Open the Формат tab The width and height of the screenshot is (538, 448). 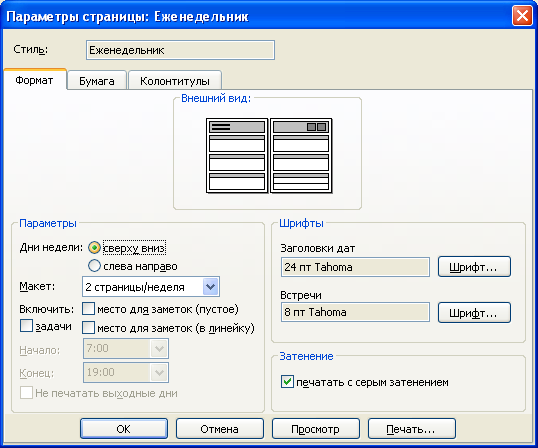coord(34,80)
